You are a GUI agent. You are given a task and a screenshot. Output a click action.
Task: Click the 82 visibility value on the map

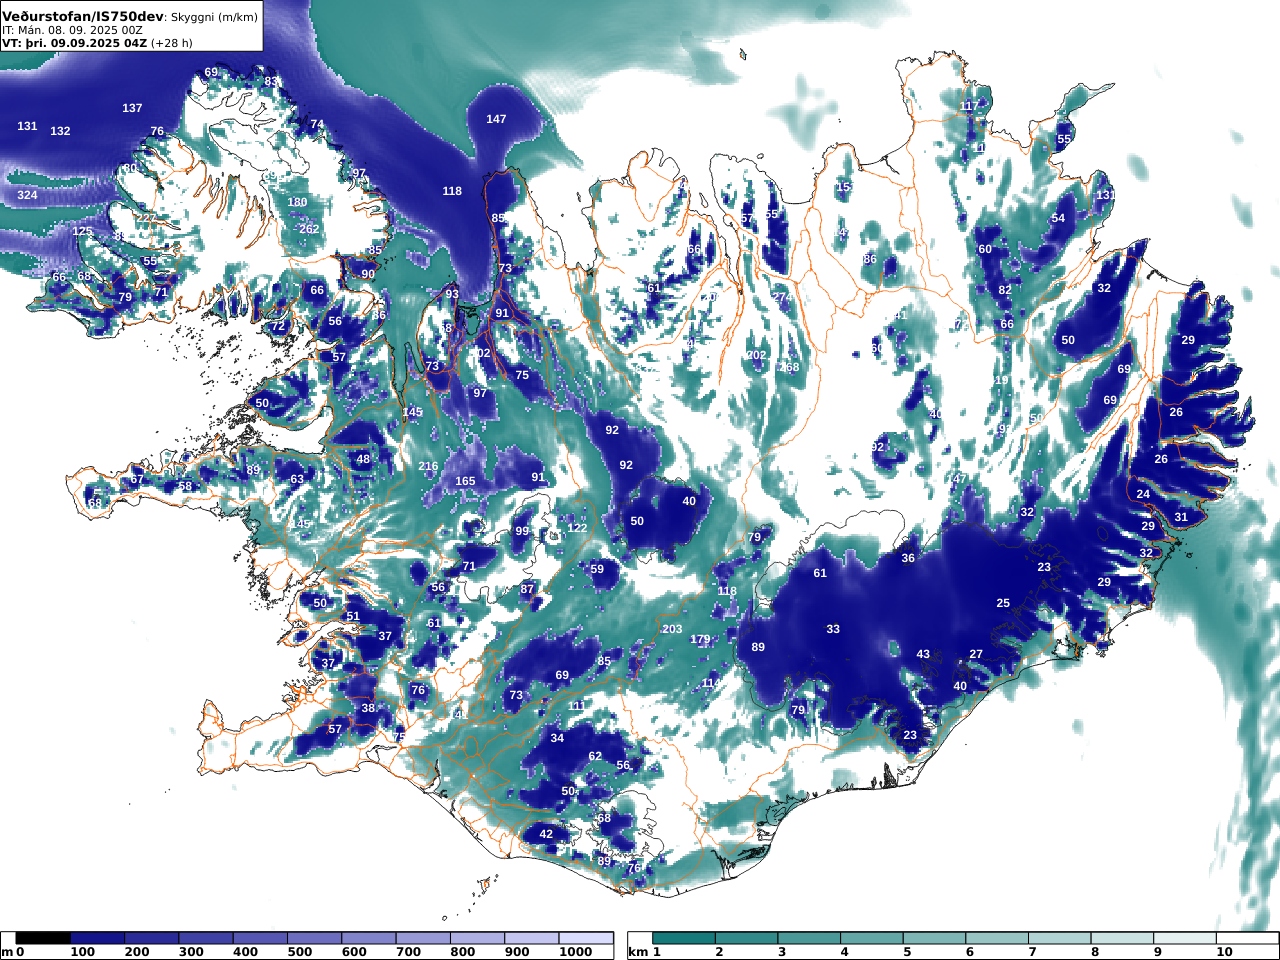click(x=1005, y=290)
